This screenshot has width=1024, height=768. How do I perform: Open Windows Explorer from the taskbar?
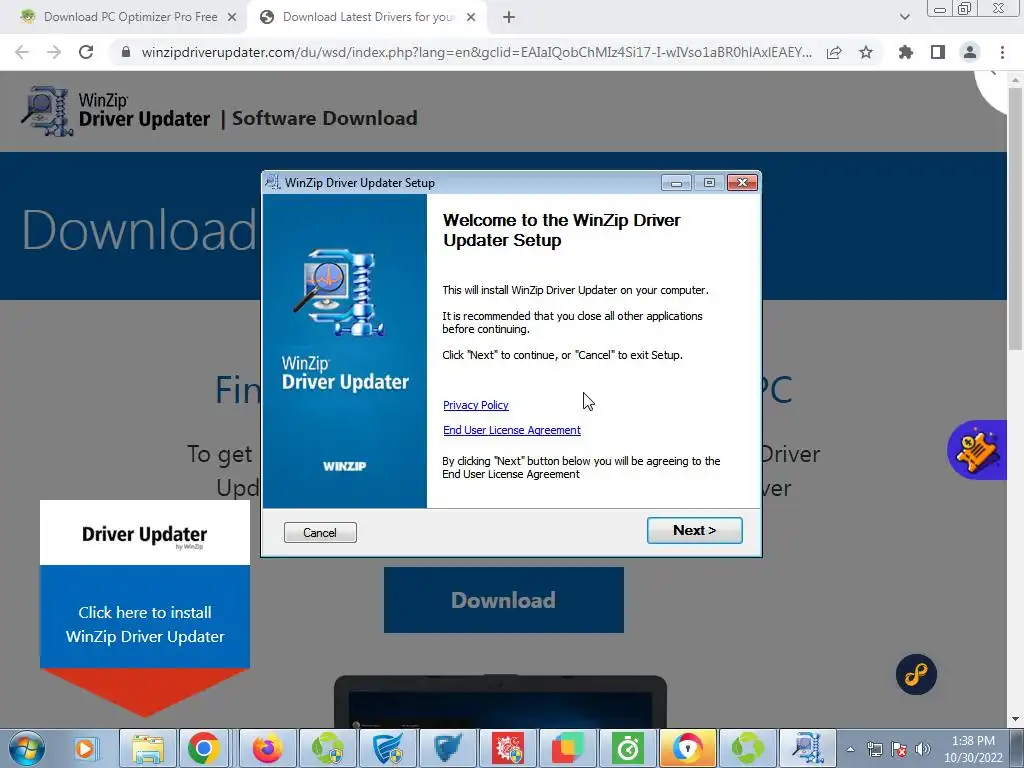pyautogui.click(x=148, y=748)
